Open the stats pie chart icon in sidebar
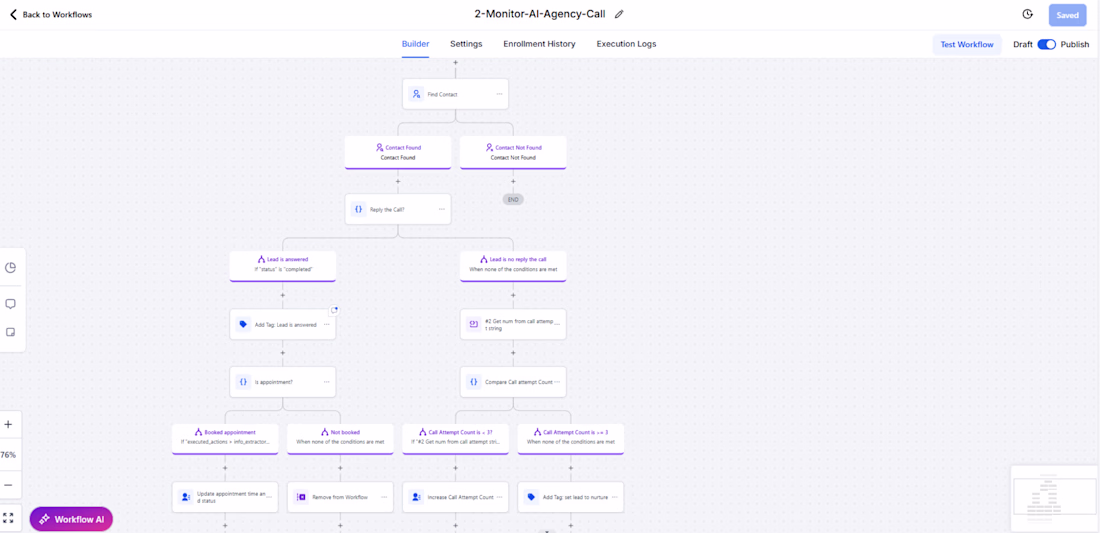 coord(11,268)
